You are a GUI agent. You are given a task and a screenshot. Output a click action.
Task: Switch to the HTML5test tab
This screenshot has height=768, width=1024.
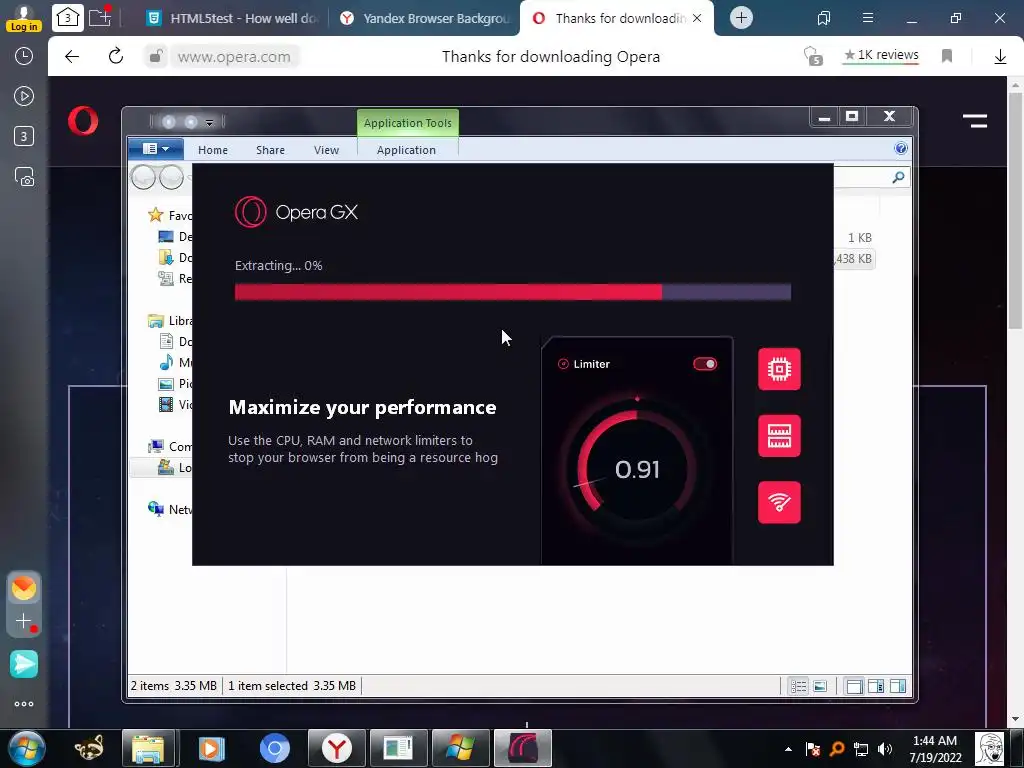[232, 18]
